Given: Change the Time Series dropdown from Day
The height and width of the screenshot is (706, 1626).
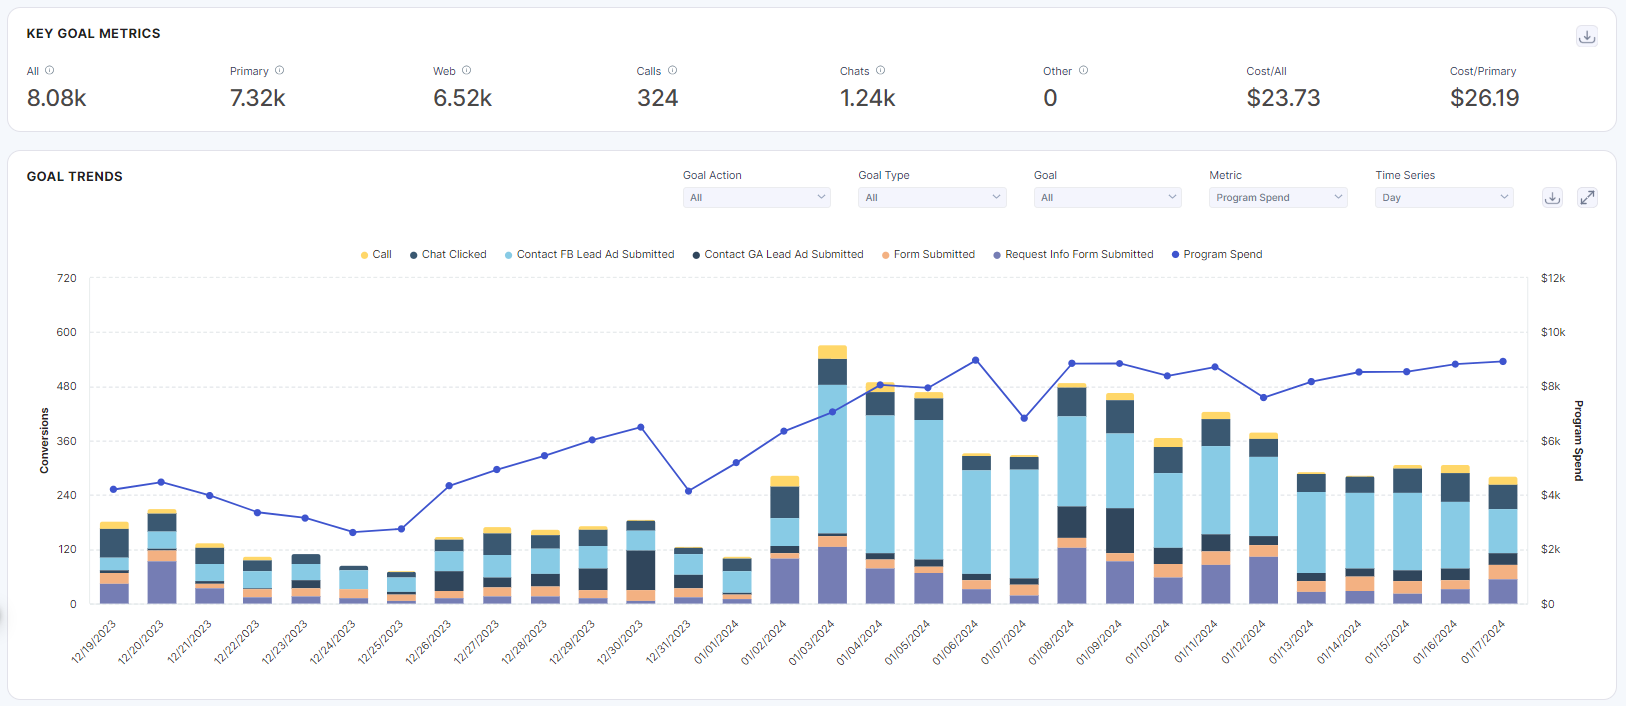Looking at the screenshot, I should point(1444,198).
